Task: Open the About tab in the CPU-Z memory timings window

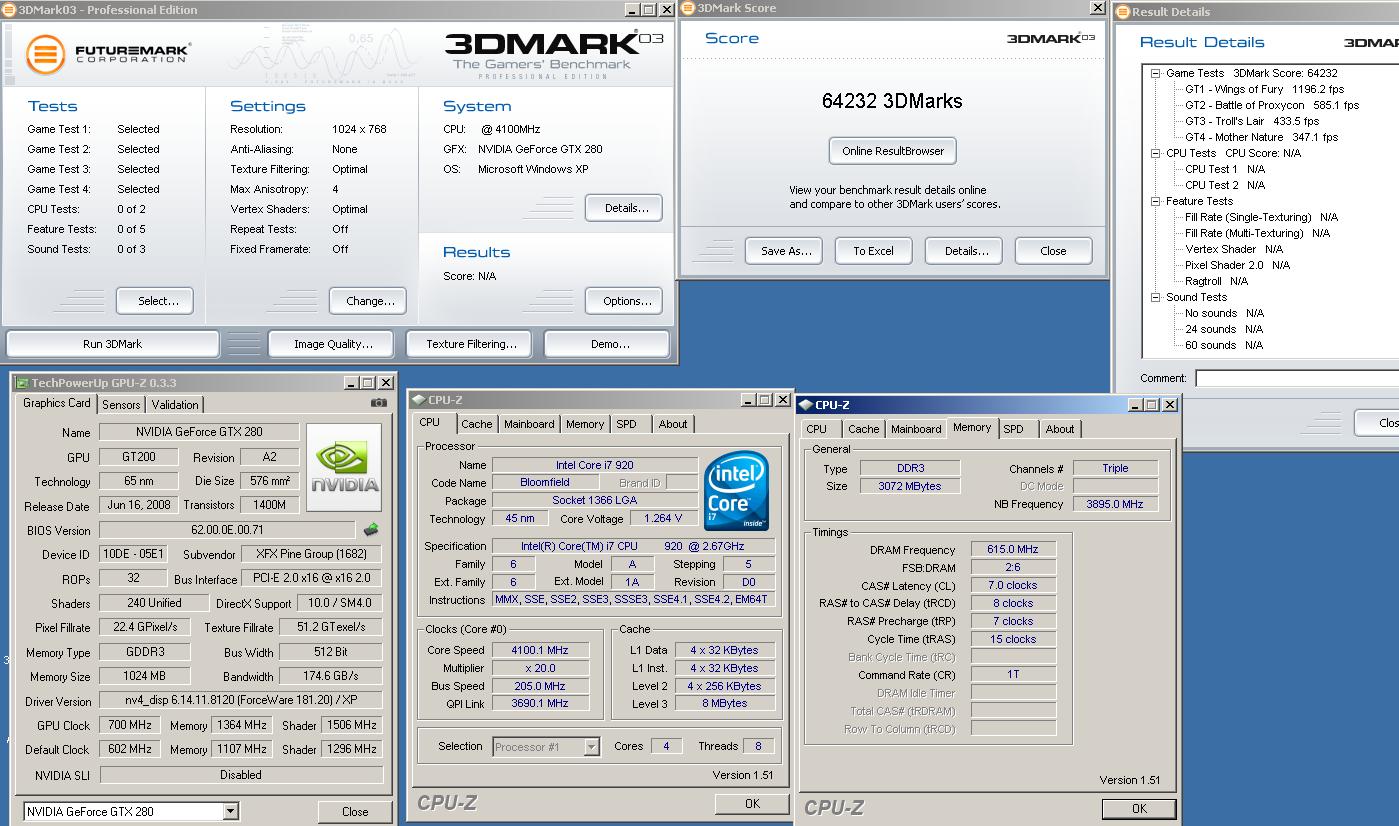Action: click(1060, 429)
